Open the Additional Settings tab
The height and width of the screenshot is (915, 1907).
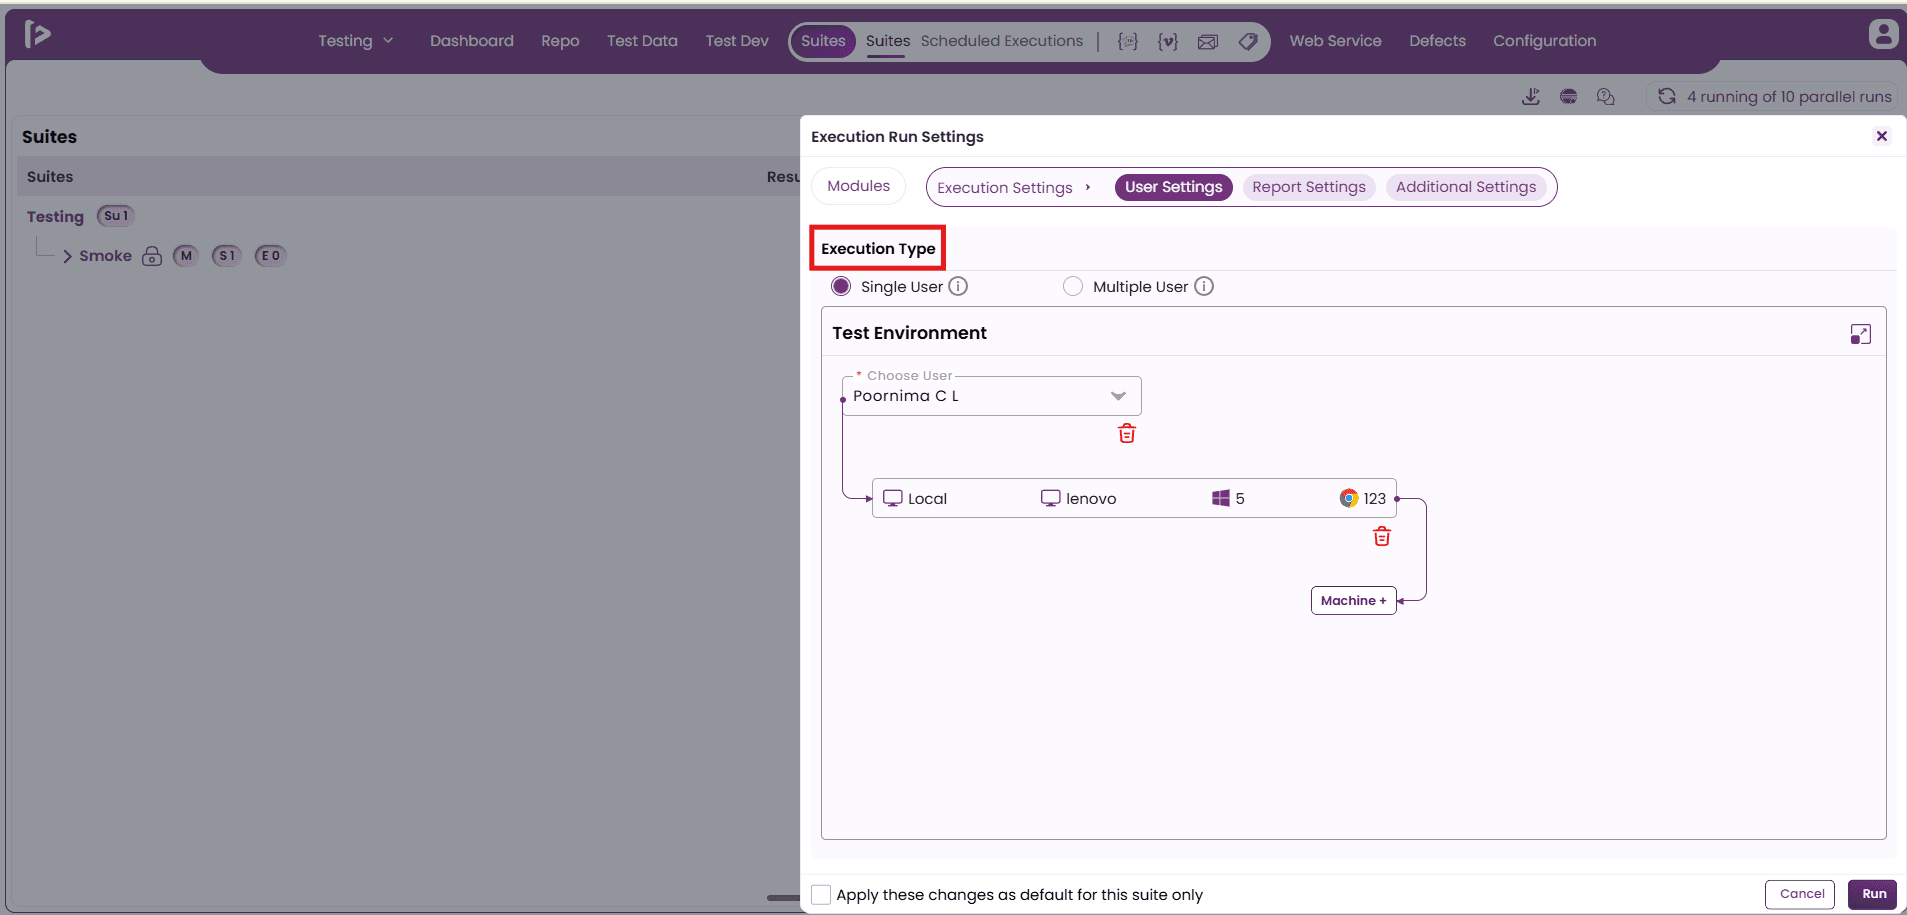click(1466, 187)
